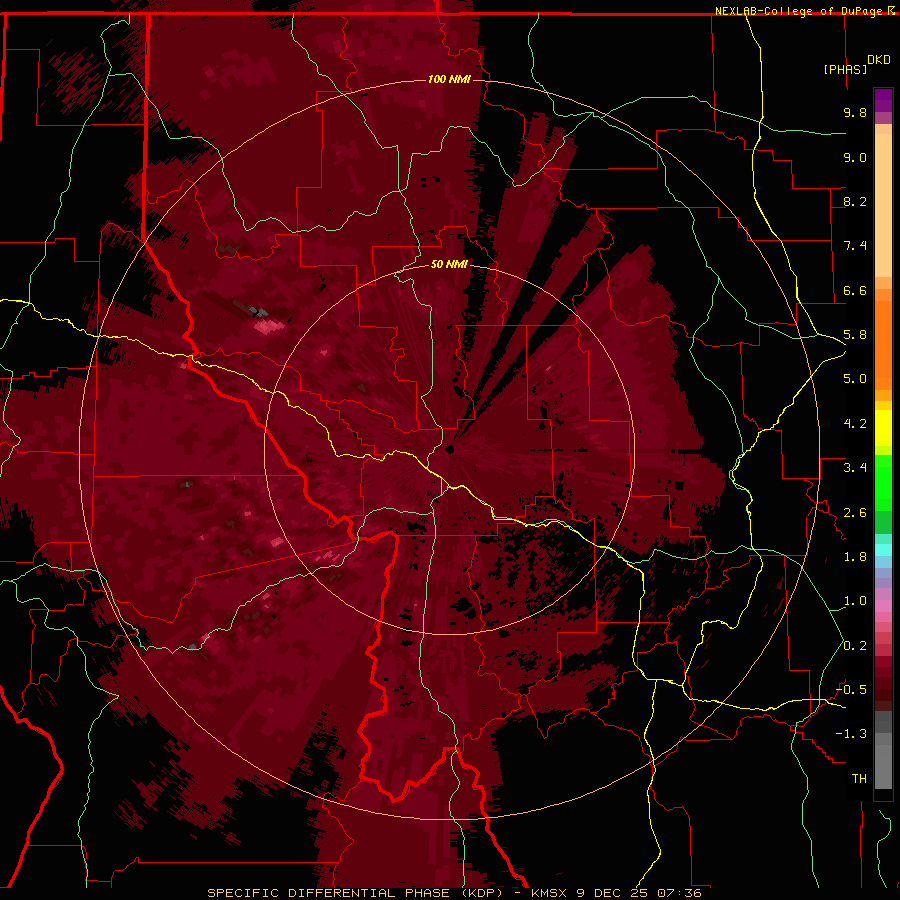
Task: Click the 9 DEC 25 date in the caption
Action: pyautogui.click(x=614, y=893)
